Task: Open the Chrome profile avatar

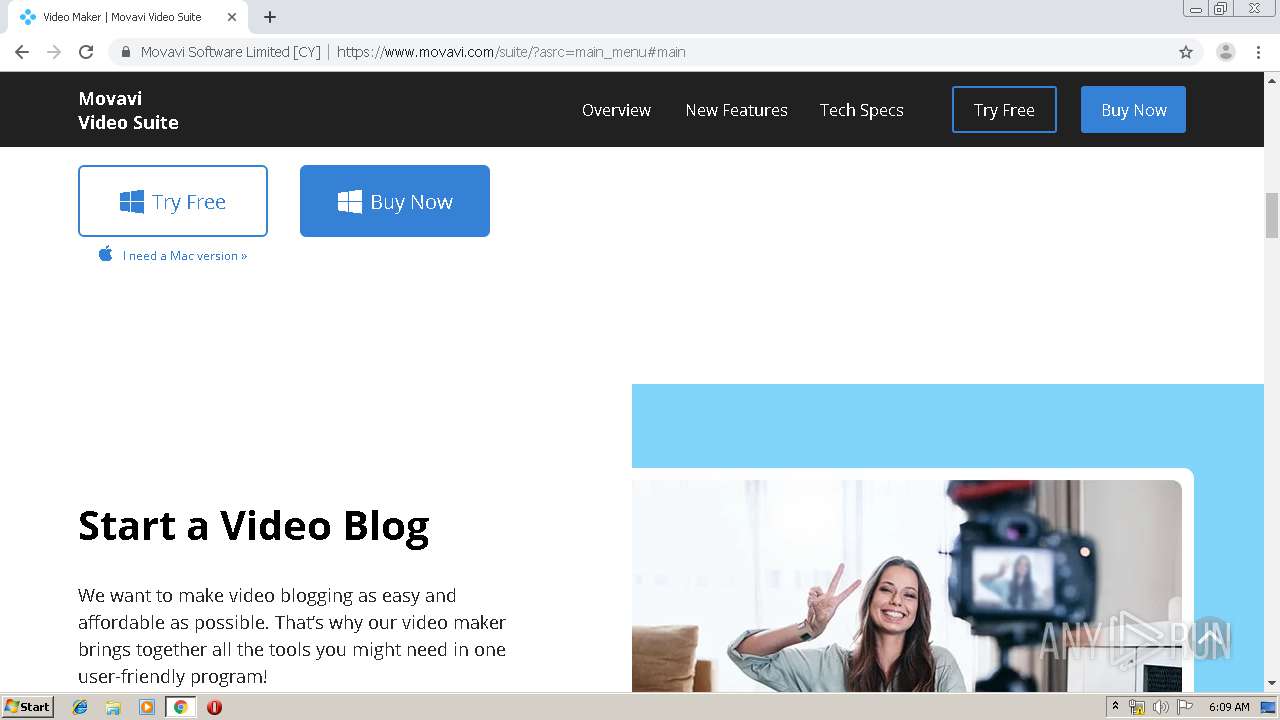Action: pos(1226,52)
